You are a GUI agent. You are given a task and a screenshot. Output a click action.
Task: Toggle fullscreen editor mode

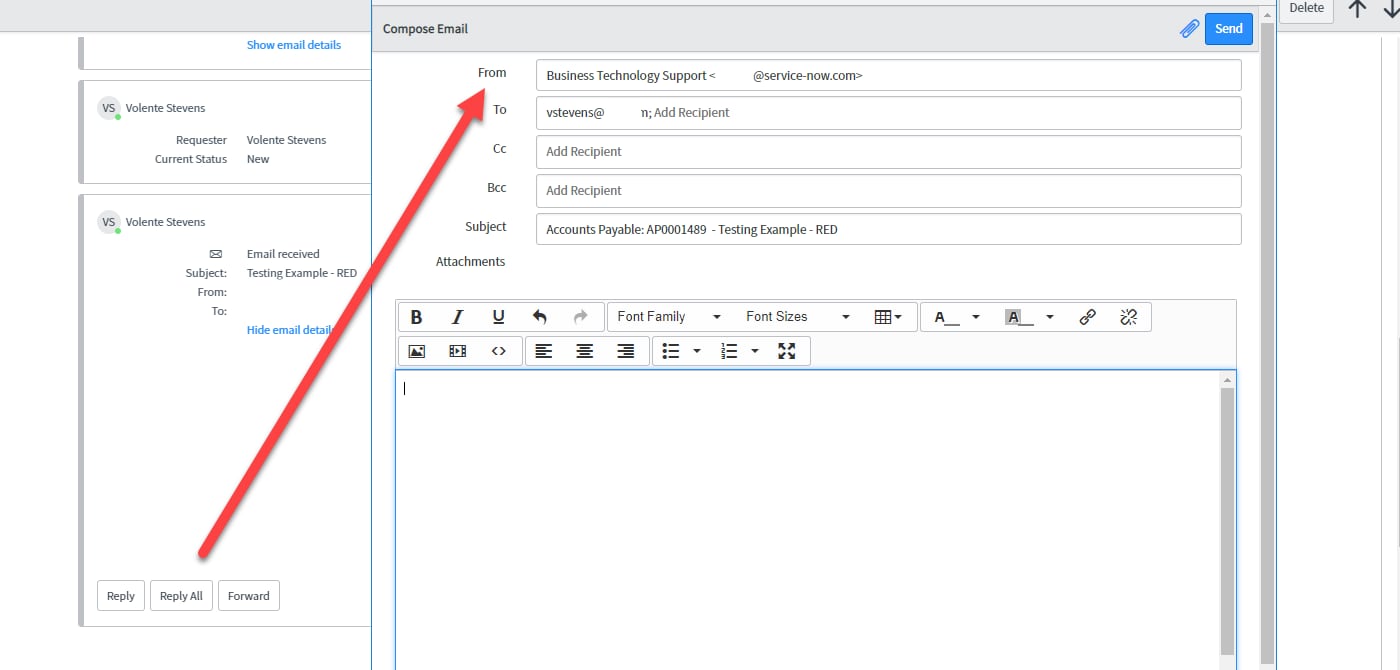(787, 351)
